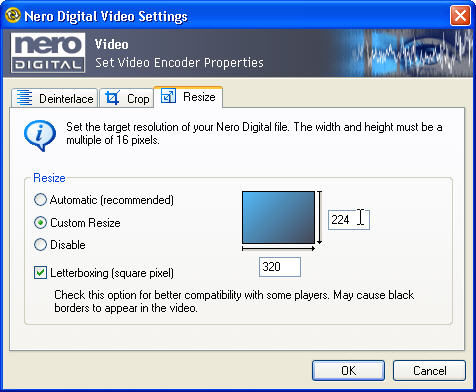The image size is (476, 392).
Task: Click the Crop tool icon
Action: tap(112, 98)
